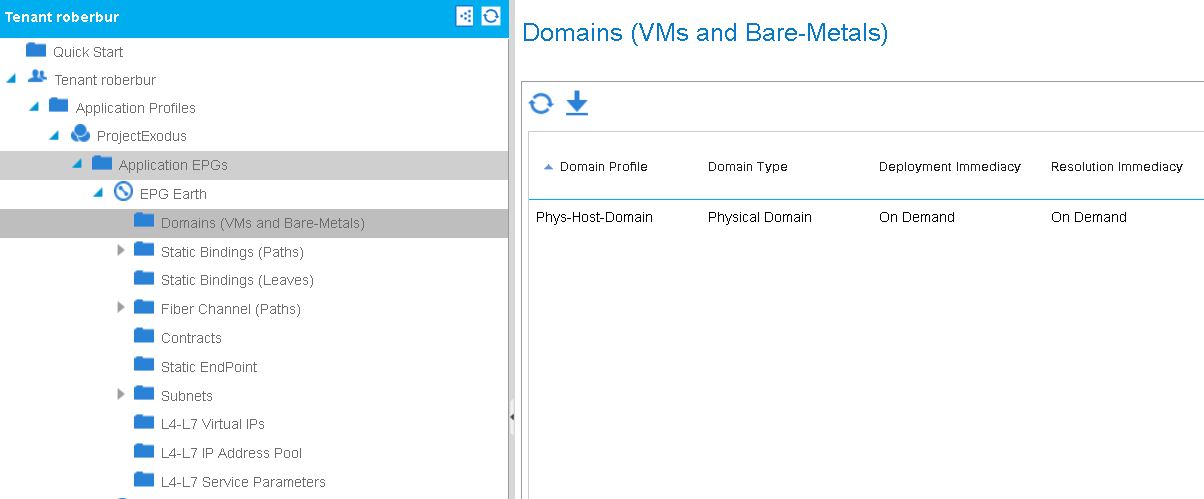Open L4-L7 IP Address Pool
Screen dimensions: 1204x499
point(231,453)
